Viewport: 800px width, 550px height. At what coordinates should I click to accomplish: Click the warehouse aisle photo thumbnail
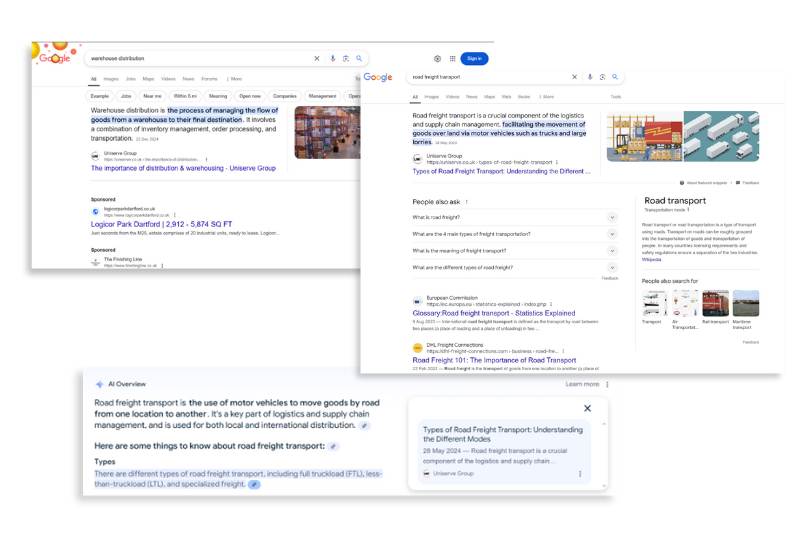(328, 132)
